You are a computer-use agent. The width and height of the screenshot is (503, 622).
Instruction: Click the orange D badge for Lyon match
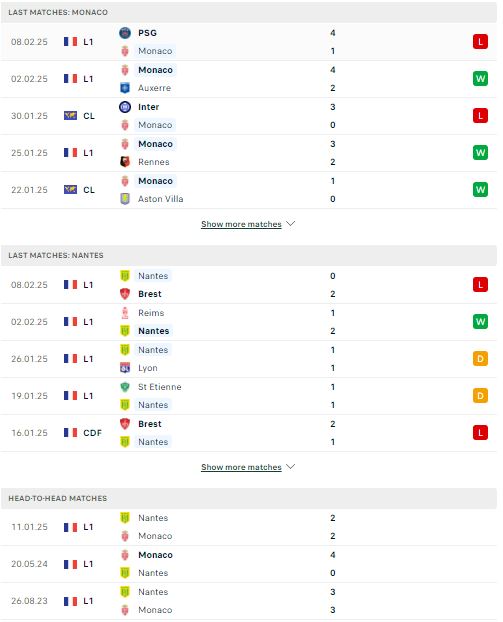click(x=480, y=359)
